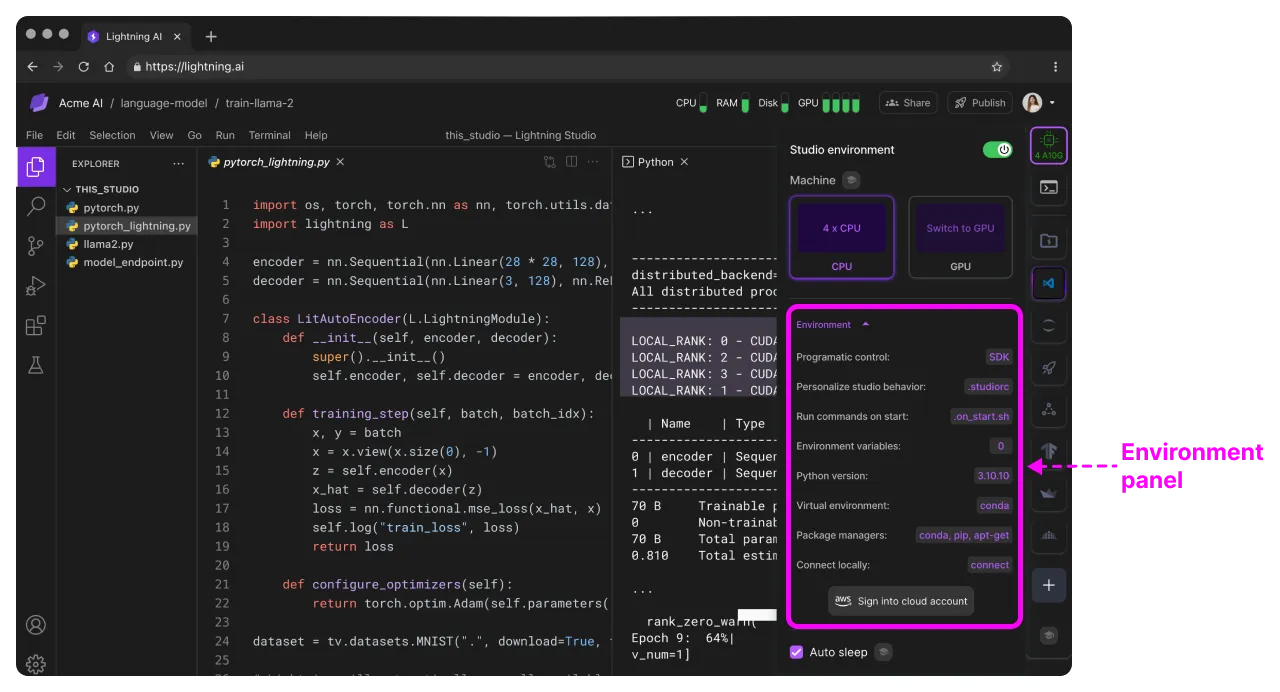
Task: Open the Selection menu
Action: pos(112,135)
